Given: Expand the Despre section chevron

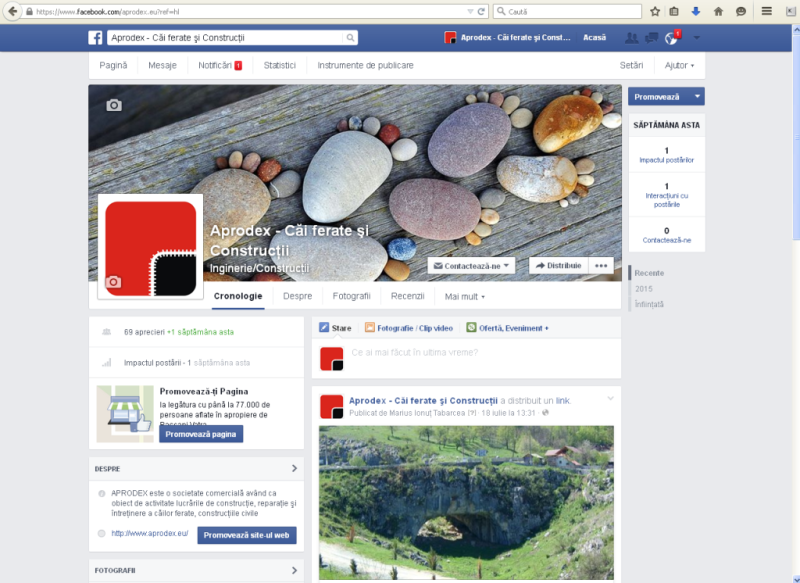Looking at the screenshot, I should pos(294,468).
